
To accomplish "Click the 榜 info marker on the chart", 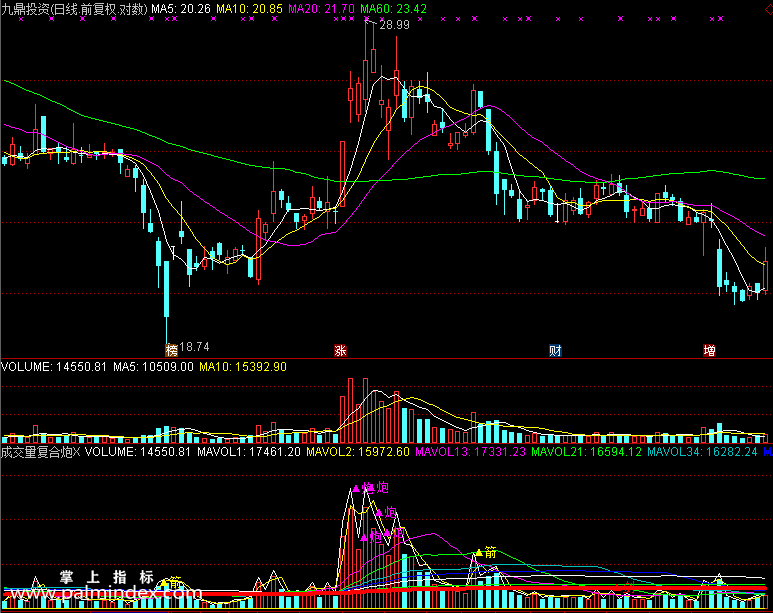I will click(x=171, y=350).
